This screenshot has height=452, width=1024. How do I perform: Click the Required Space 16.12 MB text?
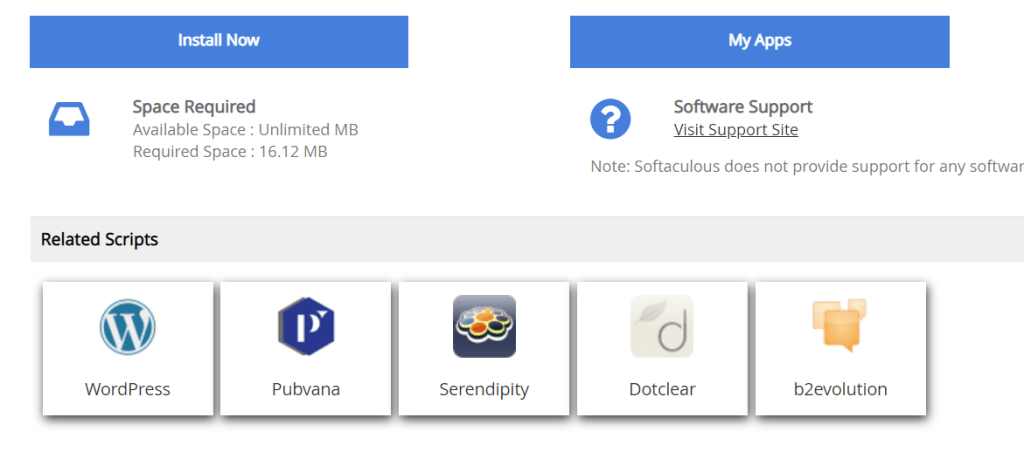230,152
